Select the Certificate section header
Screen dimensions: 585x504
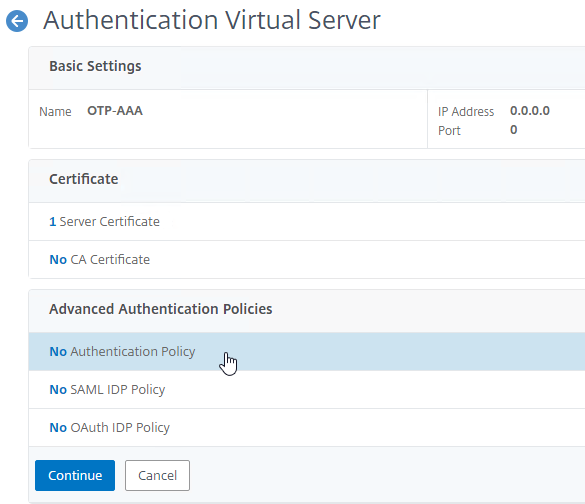coord(84,179)
